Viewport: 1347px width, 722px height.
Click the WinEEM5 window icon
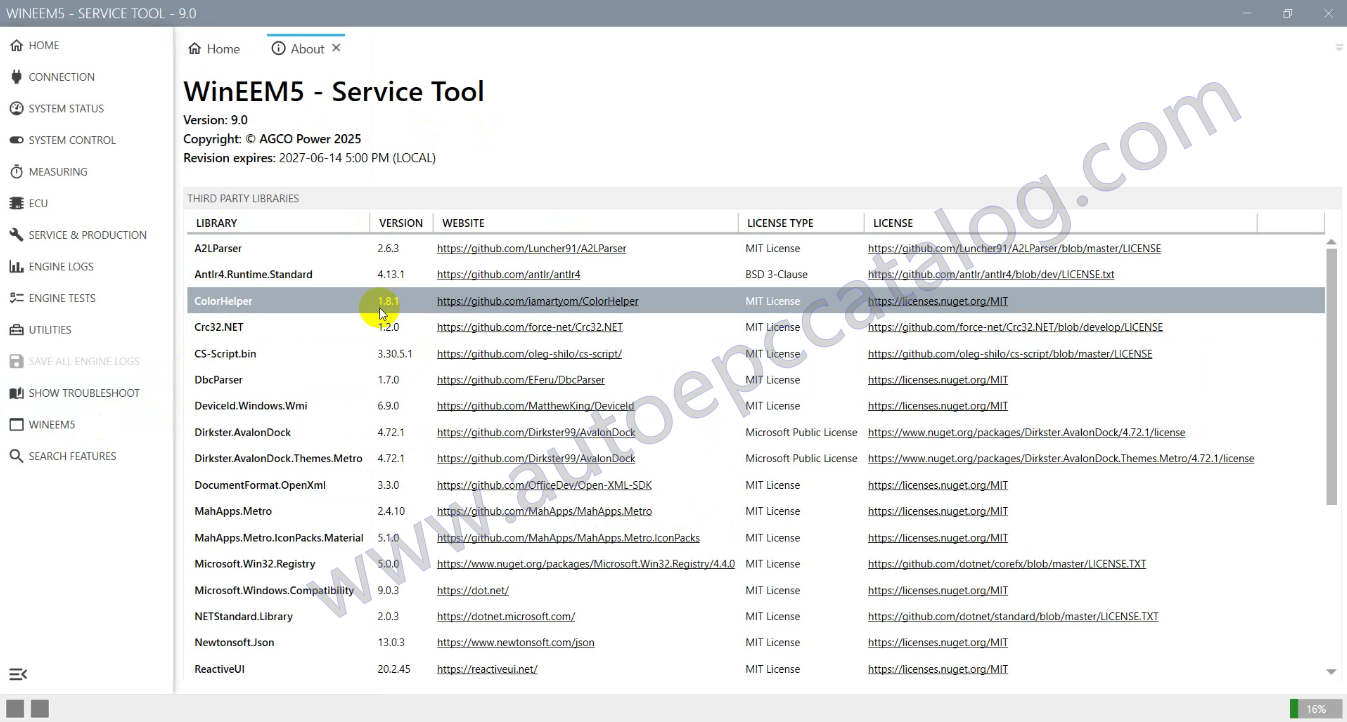pyautogui.click(x=16, y=425)
